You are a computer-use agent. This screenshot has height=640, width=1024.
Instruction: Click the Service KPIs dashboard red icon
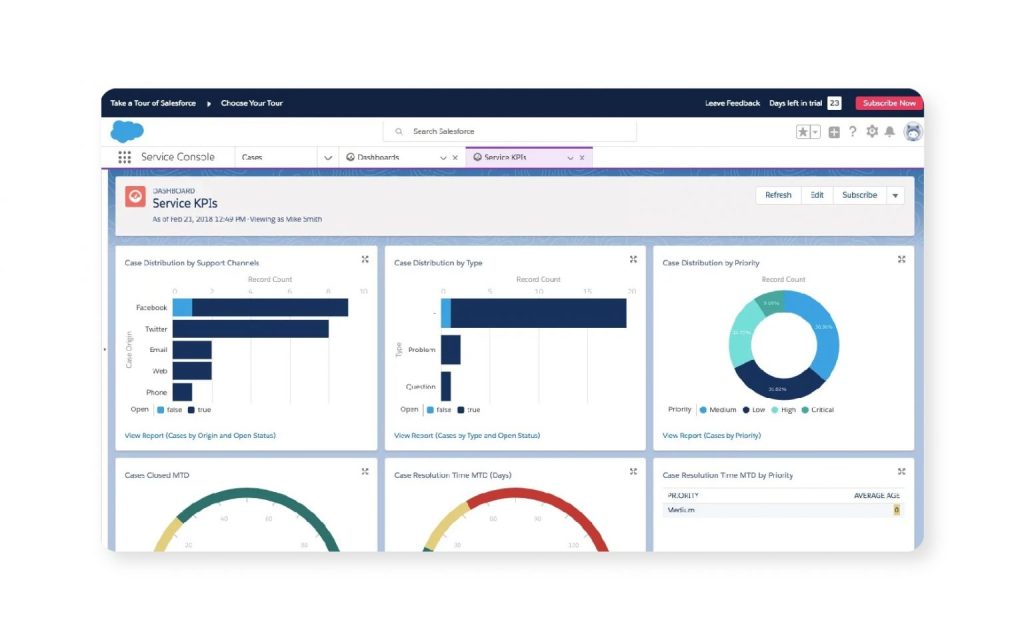tap(135, 196)
